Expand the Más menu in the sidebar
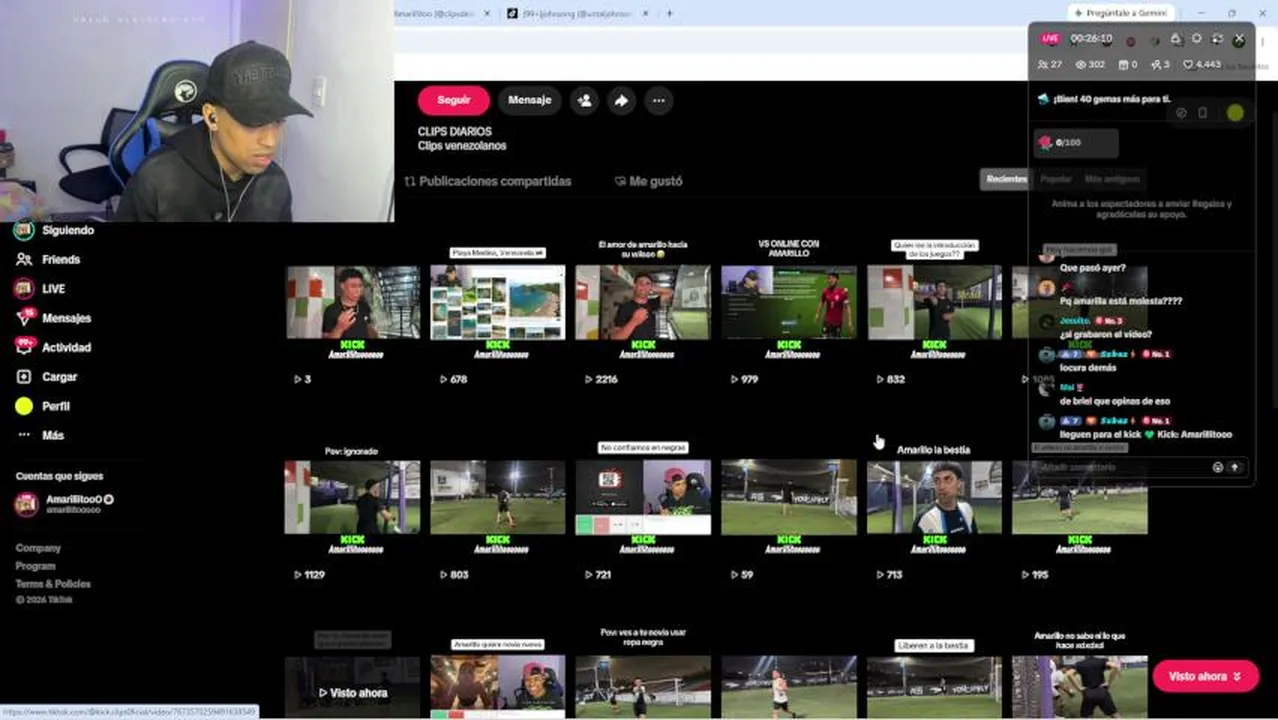The height and width of the screenshot is (720, 1278). pos(40,435)
